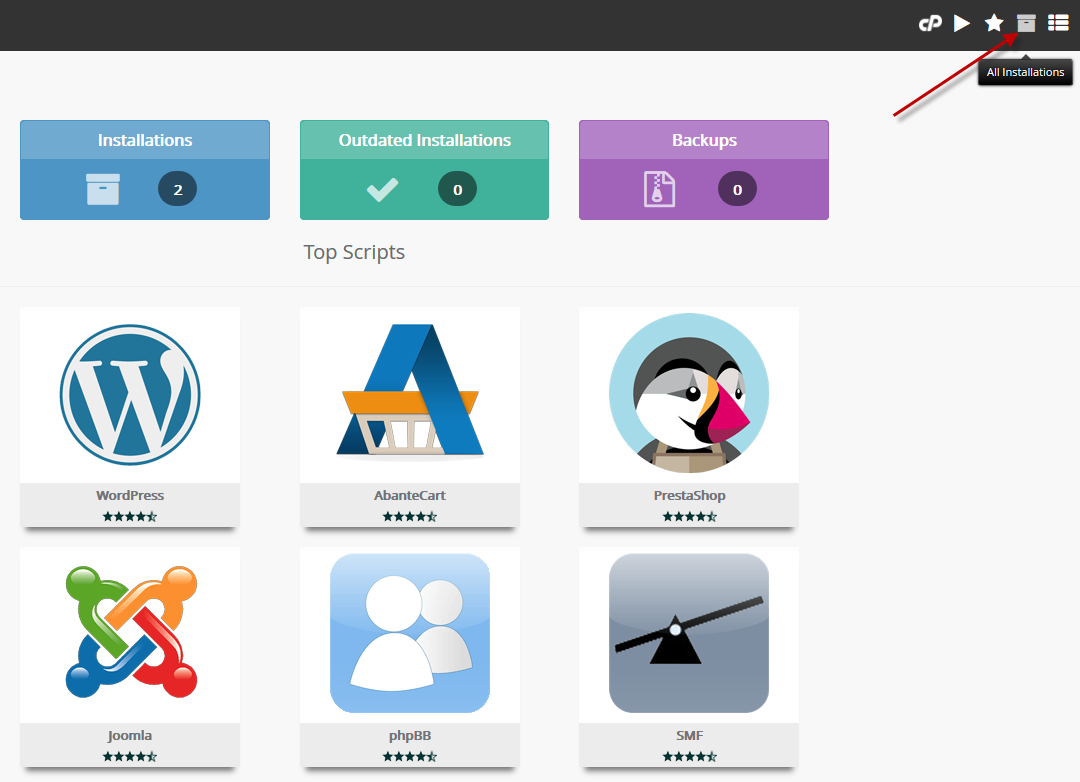1080x782 pixels.
Task: Open the SMF script name link
Action: [689, 736]
